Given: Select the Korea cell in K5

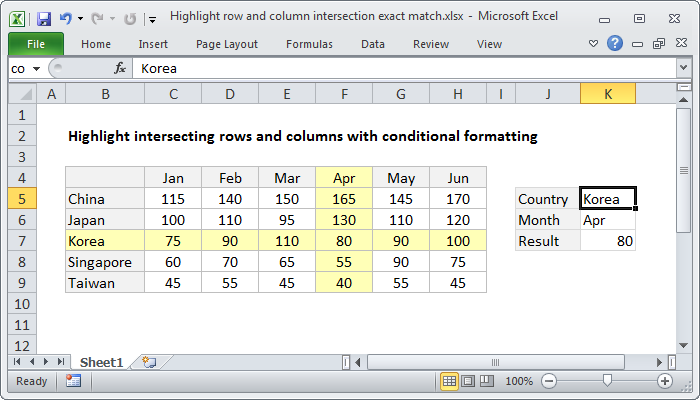Looking at the screenshot, I should point(608,199).
